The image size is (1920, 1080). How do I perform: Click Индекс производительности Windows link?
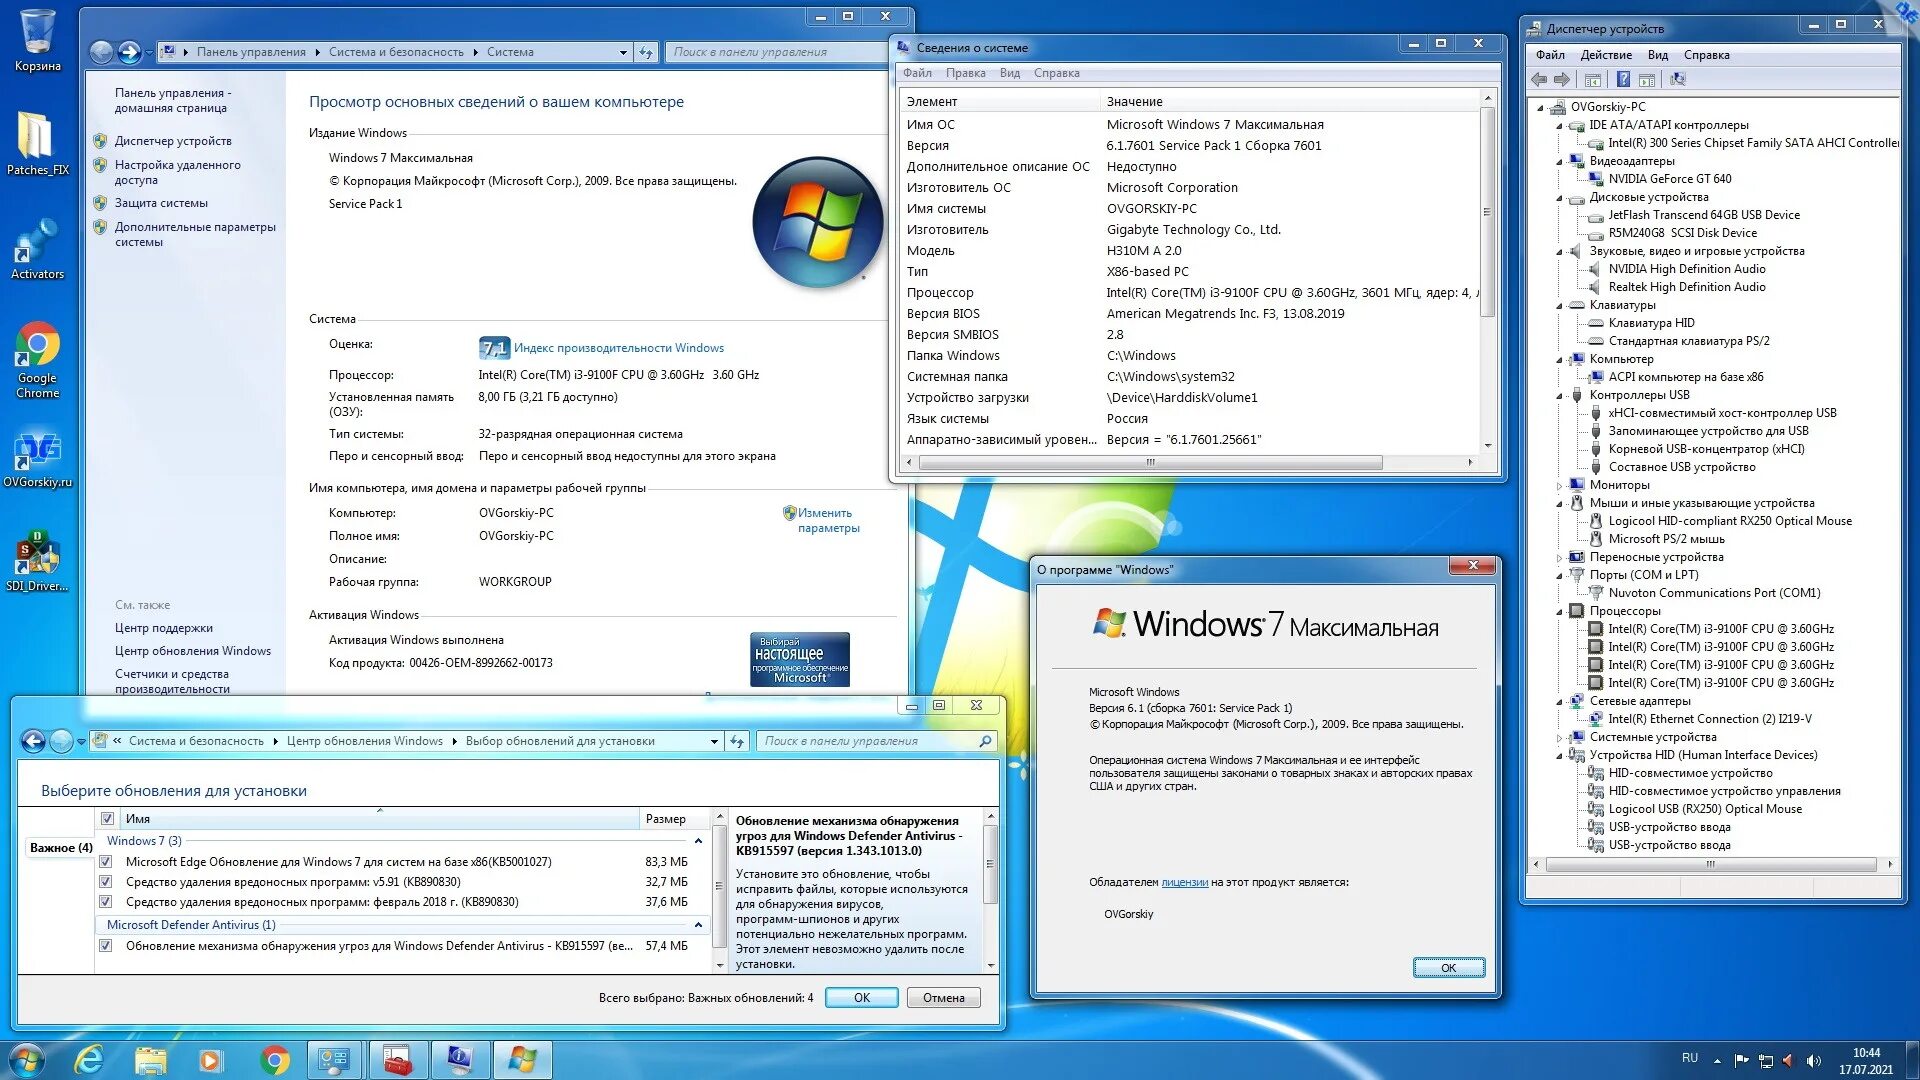pos(618,348)
